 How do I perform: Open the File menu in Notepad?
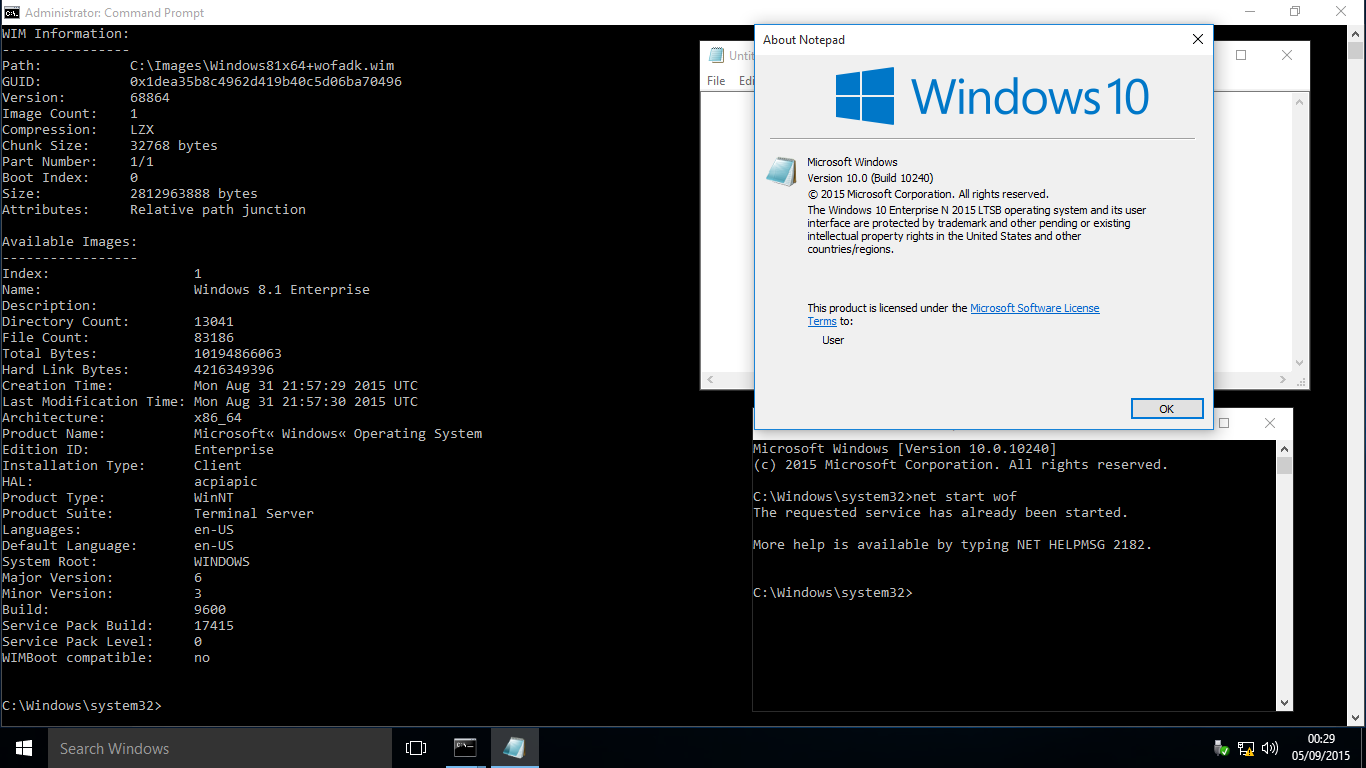[716, 81]
